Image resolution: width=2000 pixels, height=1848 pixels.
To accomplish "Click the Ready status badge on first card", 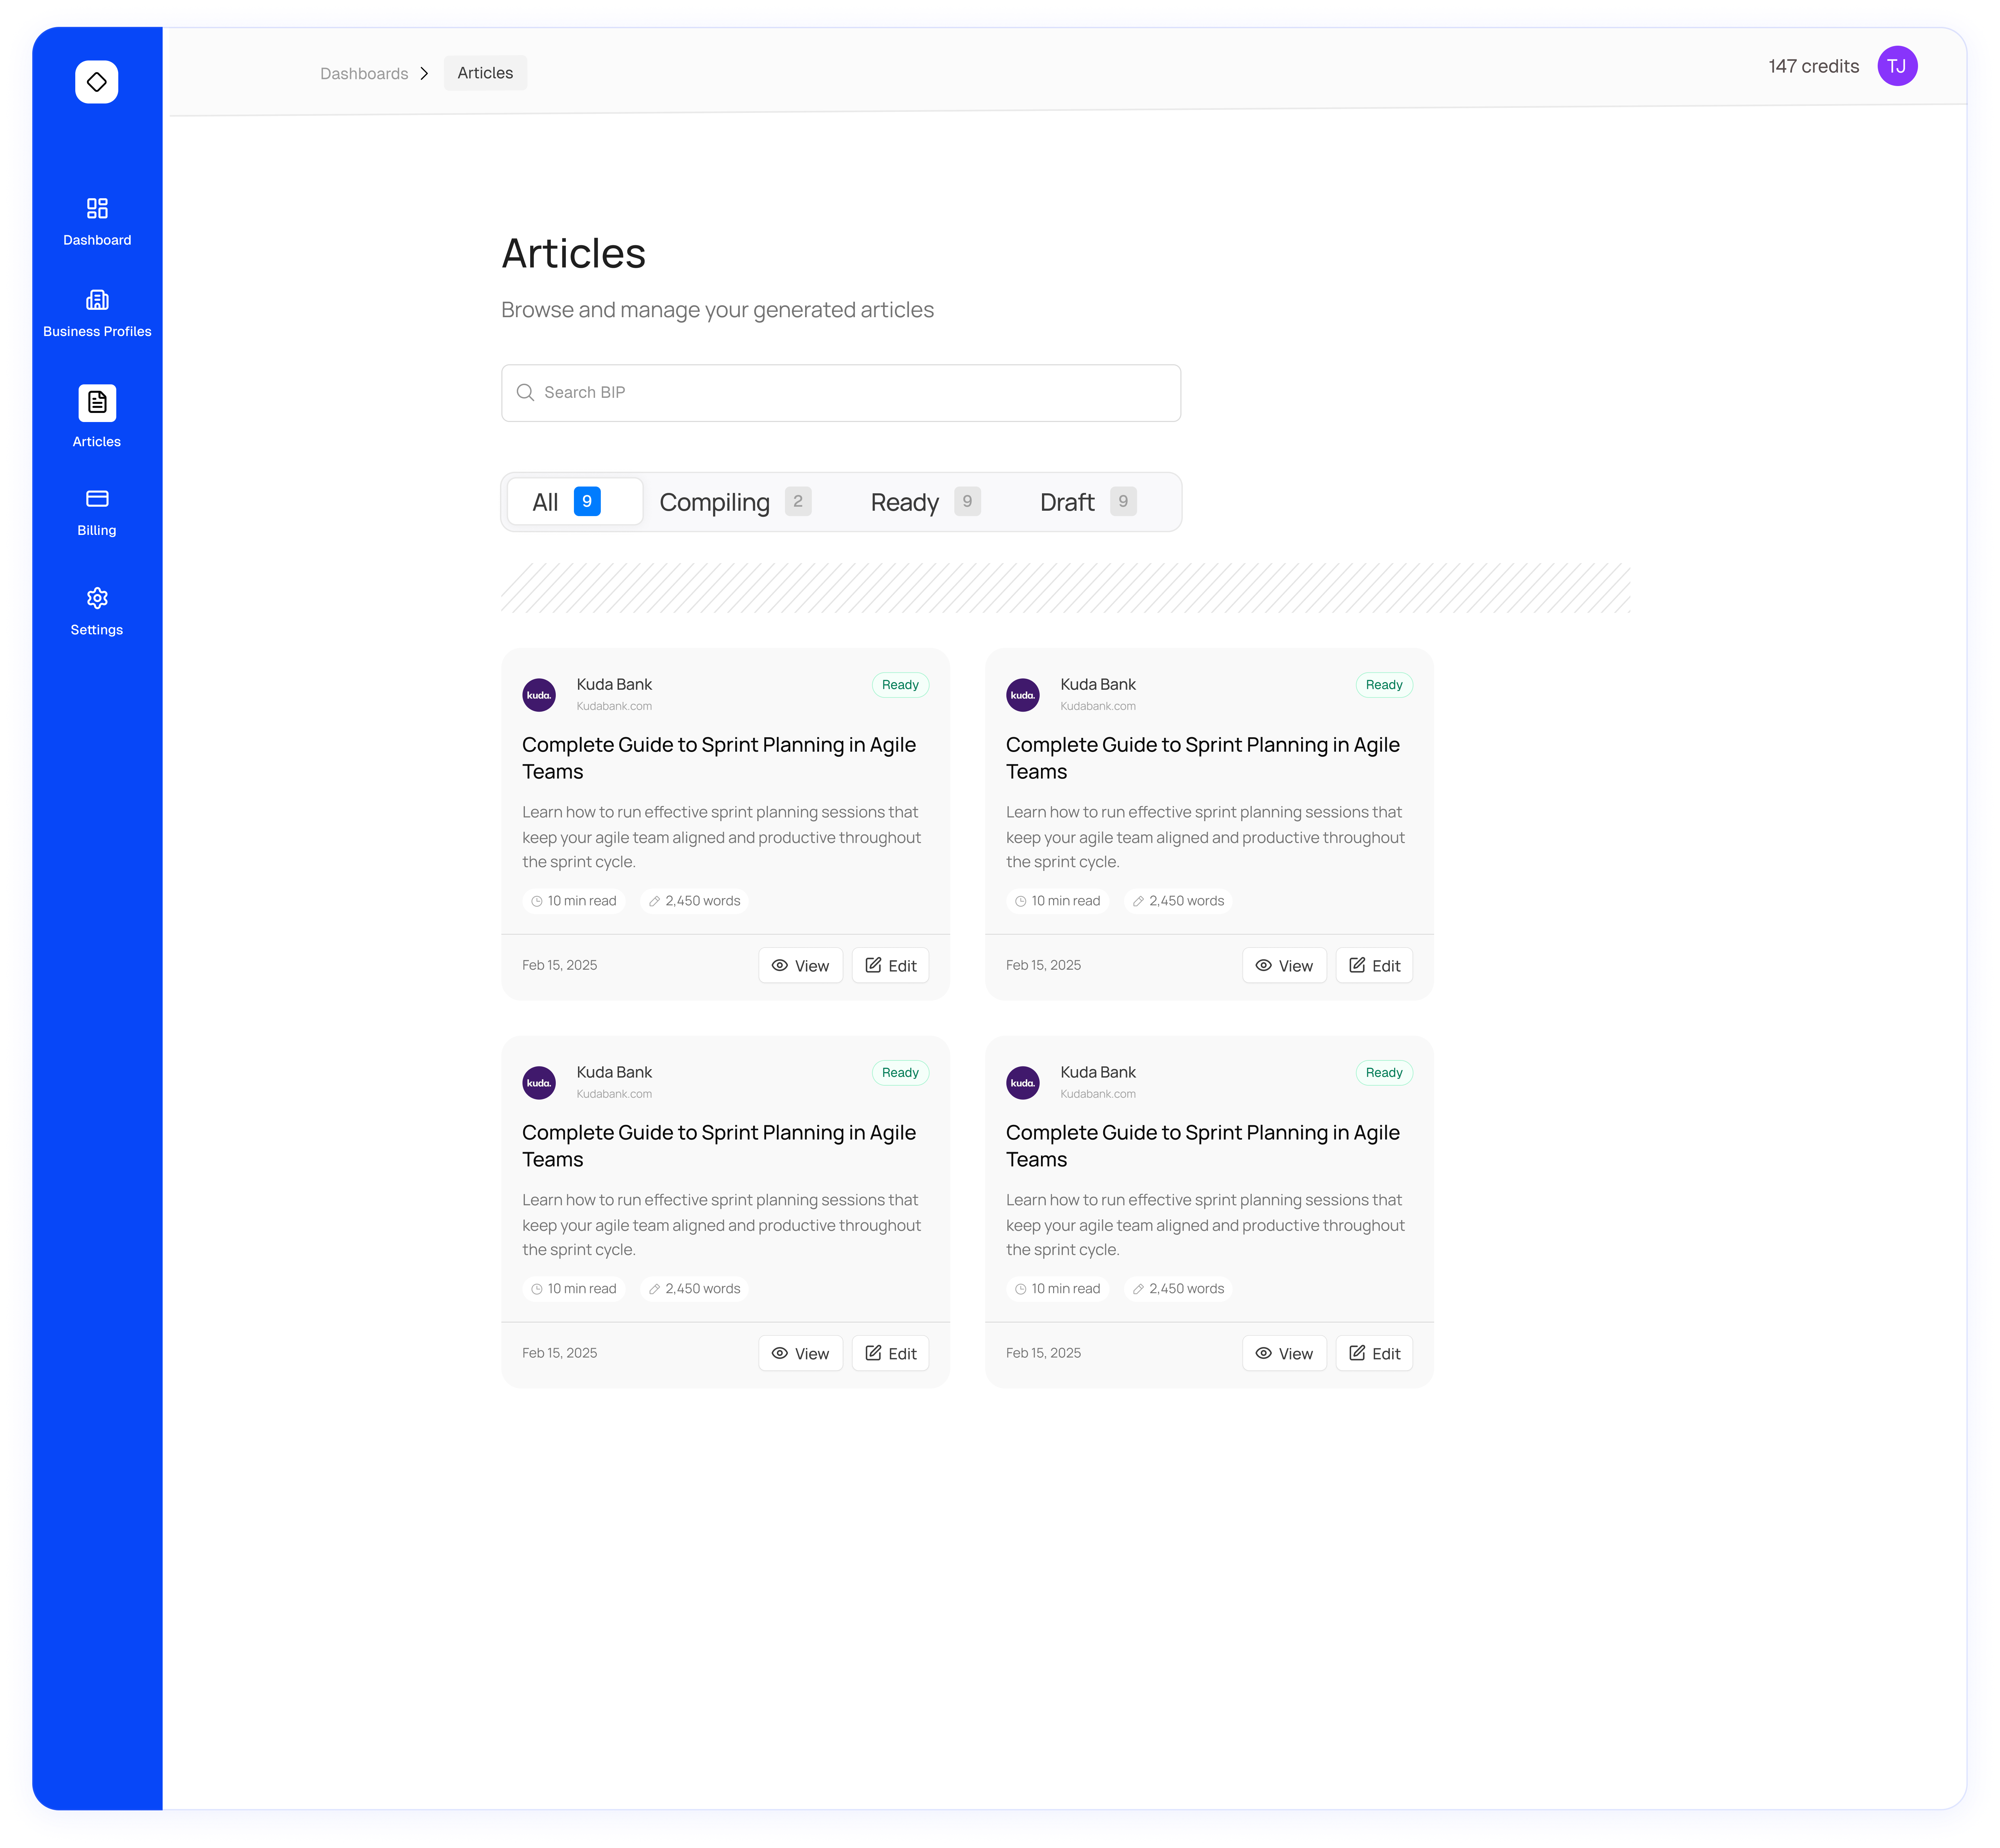I will [x=899, y=685].
